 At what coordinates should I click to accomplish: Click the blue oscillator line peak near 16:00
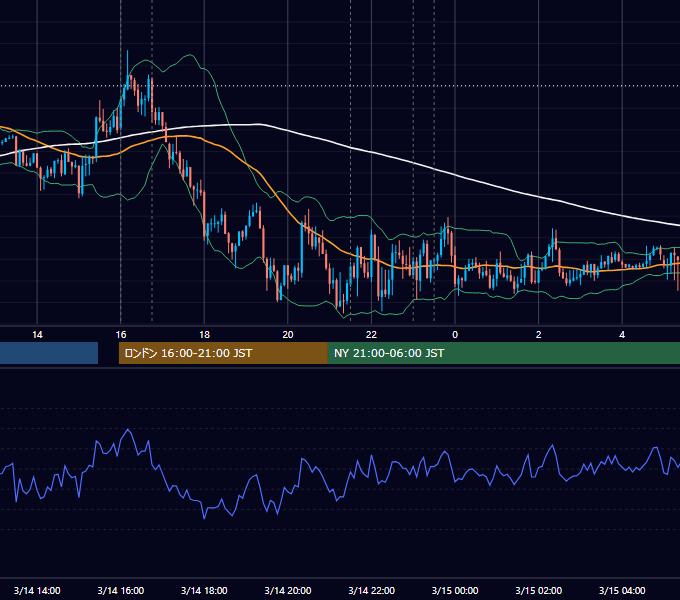pyautogui.click(x=128, y=430)
